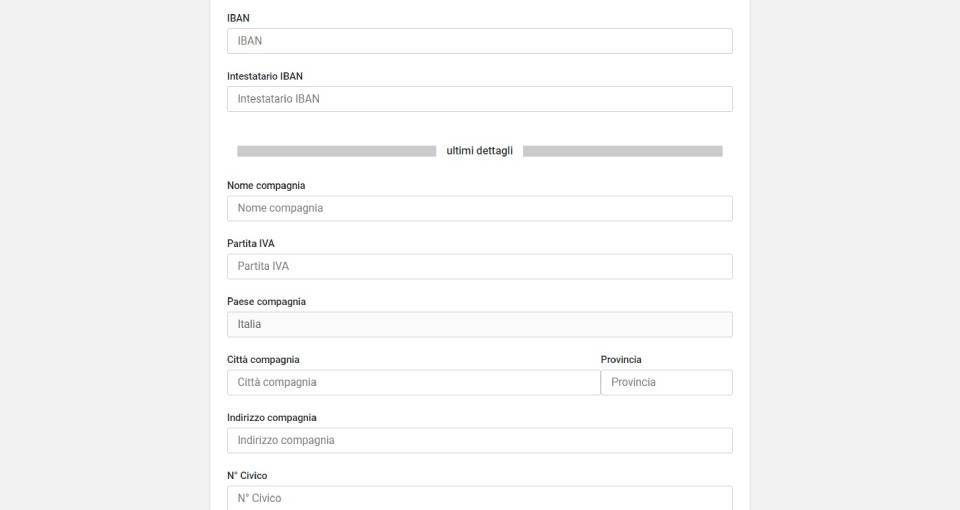
Task: Click the "Paese compagnia" label
Action: 266,301
